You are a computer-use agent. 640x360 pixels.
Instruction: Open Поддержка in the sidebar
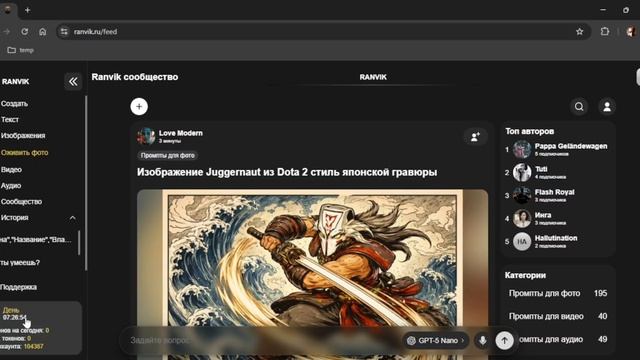[x=19, y=287]
